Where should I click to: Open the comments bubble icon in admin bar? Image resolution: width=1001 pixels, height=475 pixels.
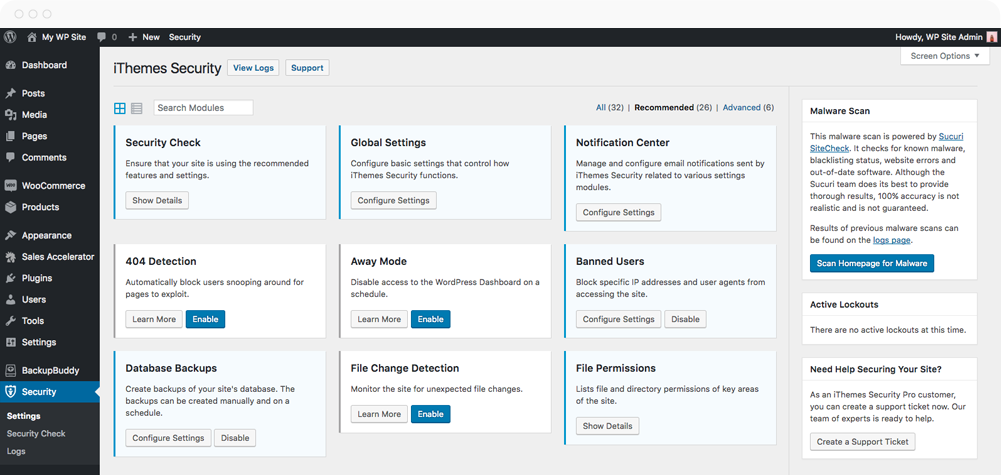(x=102, y=37)
